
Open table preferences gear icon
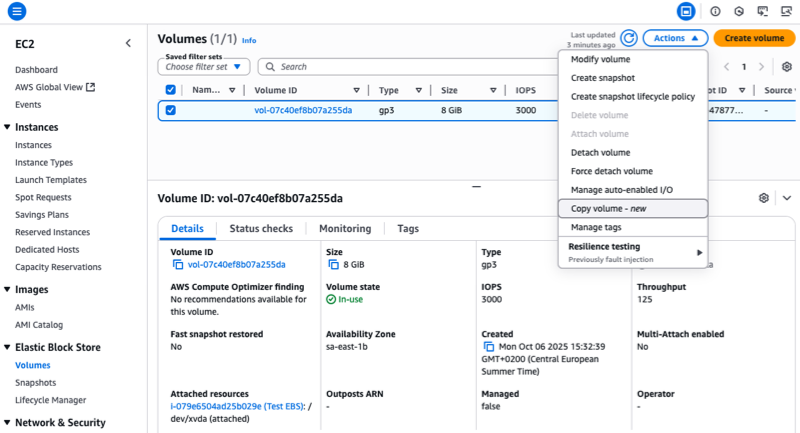click(x=787, y=66)
